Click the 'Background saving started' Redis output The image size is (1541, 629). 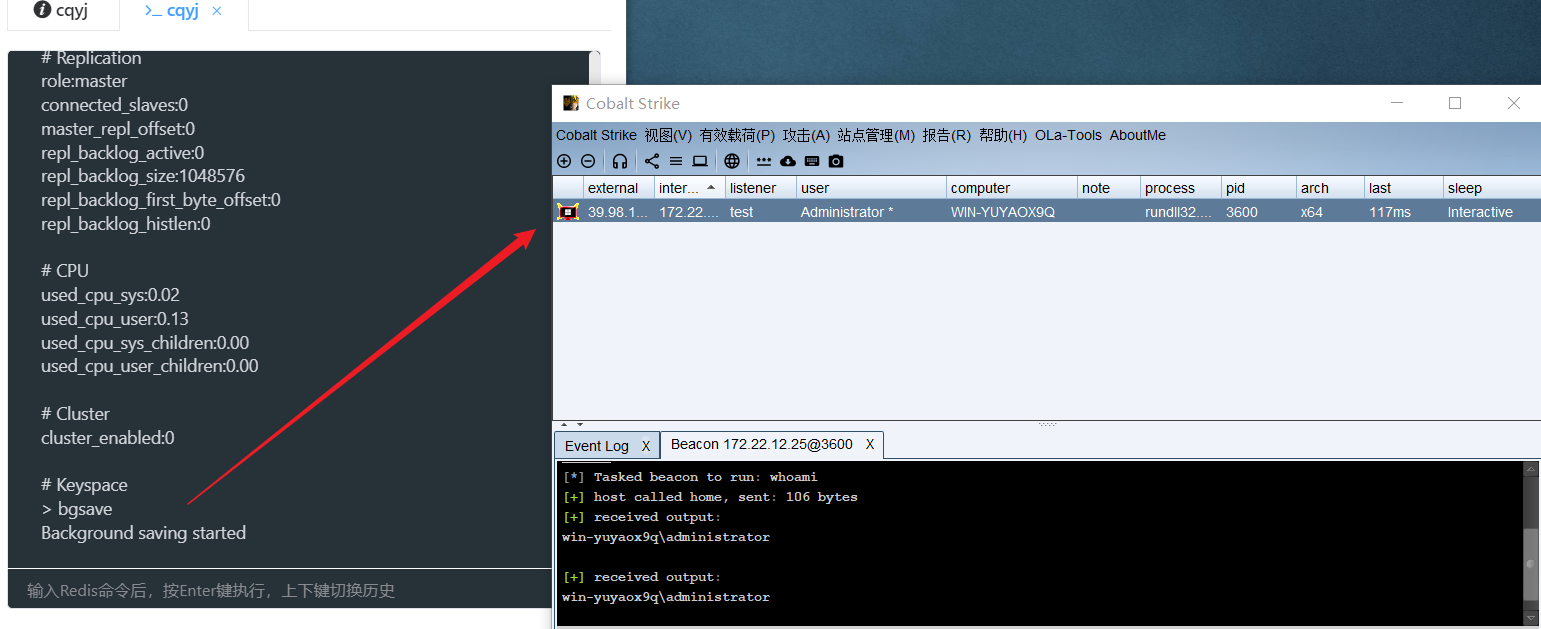[x=143, y=533]
